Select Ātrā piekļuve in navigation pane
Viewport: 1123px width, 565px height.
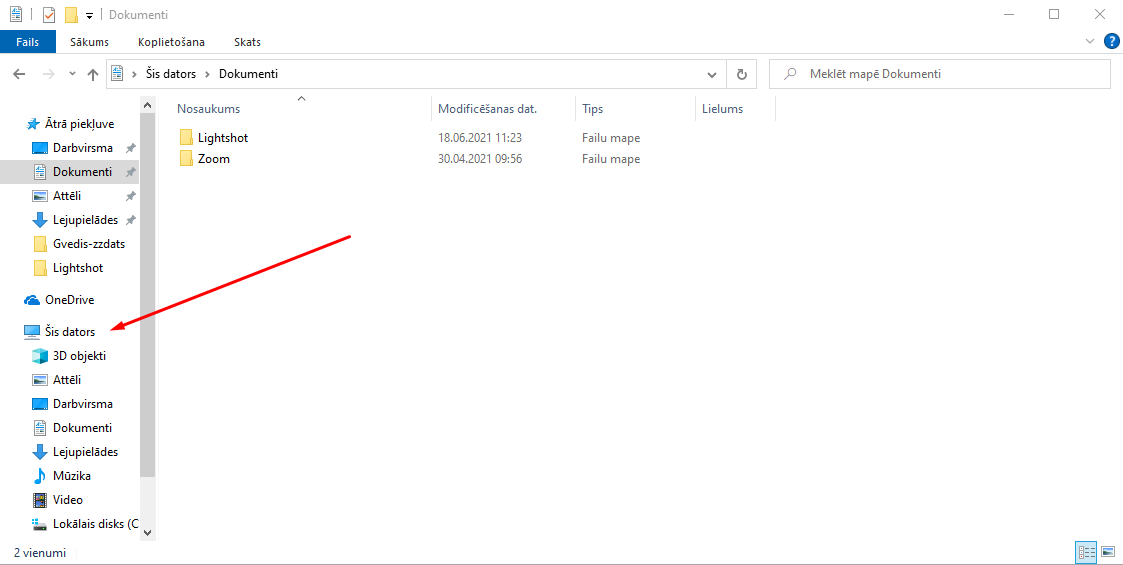(x=79, y=124)
